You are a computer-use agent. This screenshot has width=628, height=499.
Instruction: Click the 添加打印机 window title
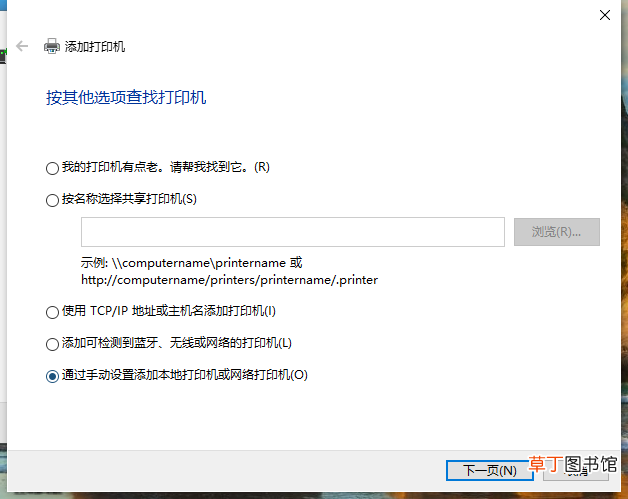95,47
